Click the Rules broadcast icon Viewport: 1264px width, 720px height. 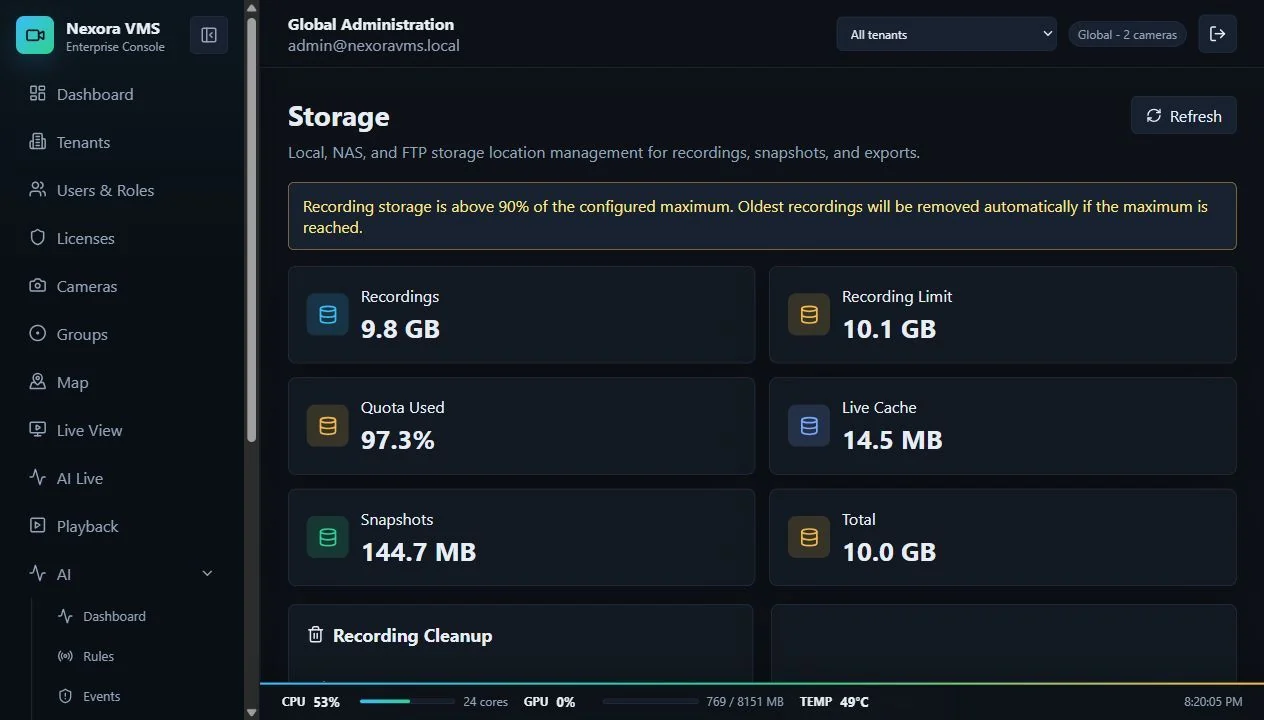coord(66,656)
